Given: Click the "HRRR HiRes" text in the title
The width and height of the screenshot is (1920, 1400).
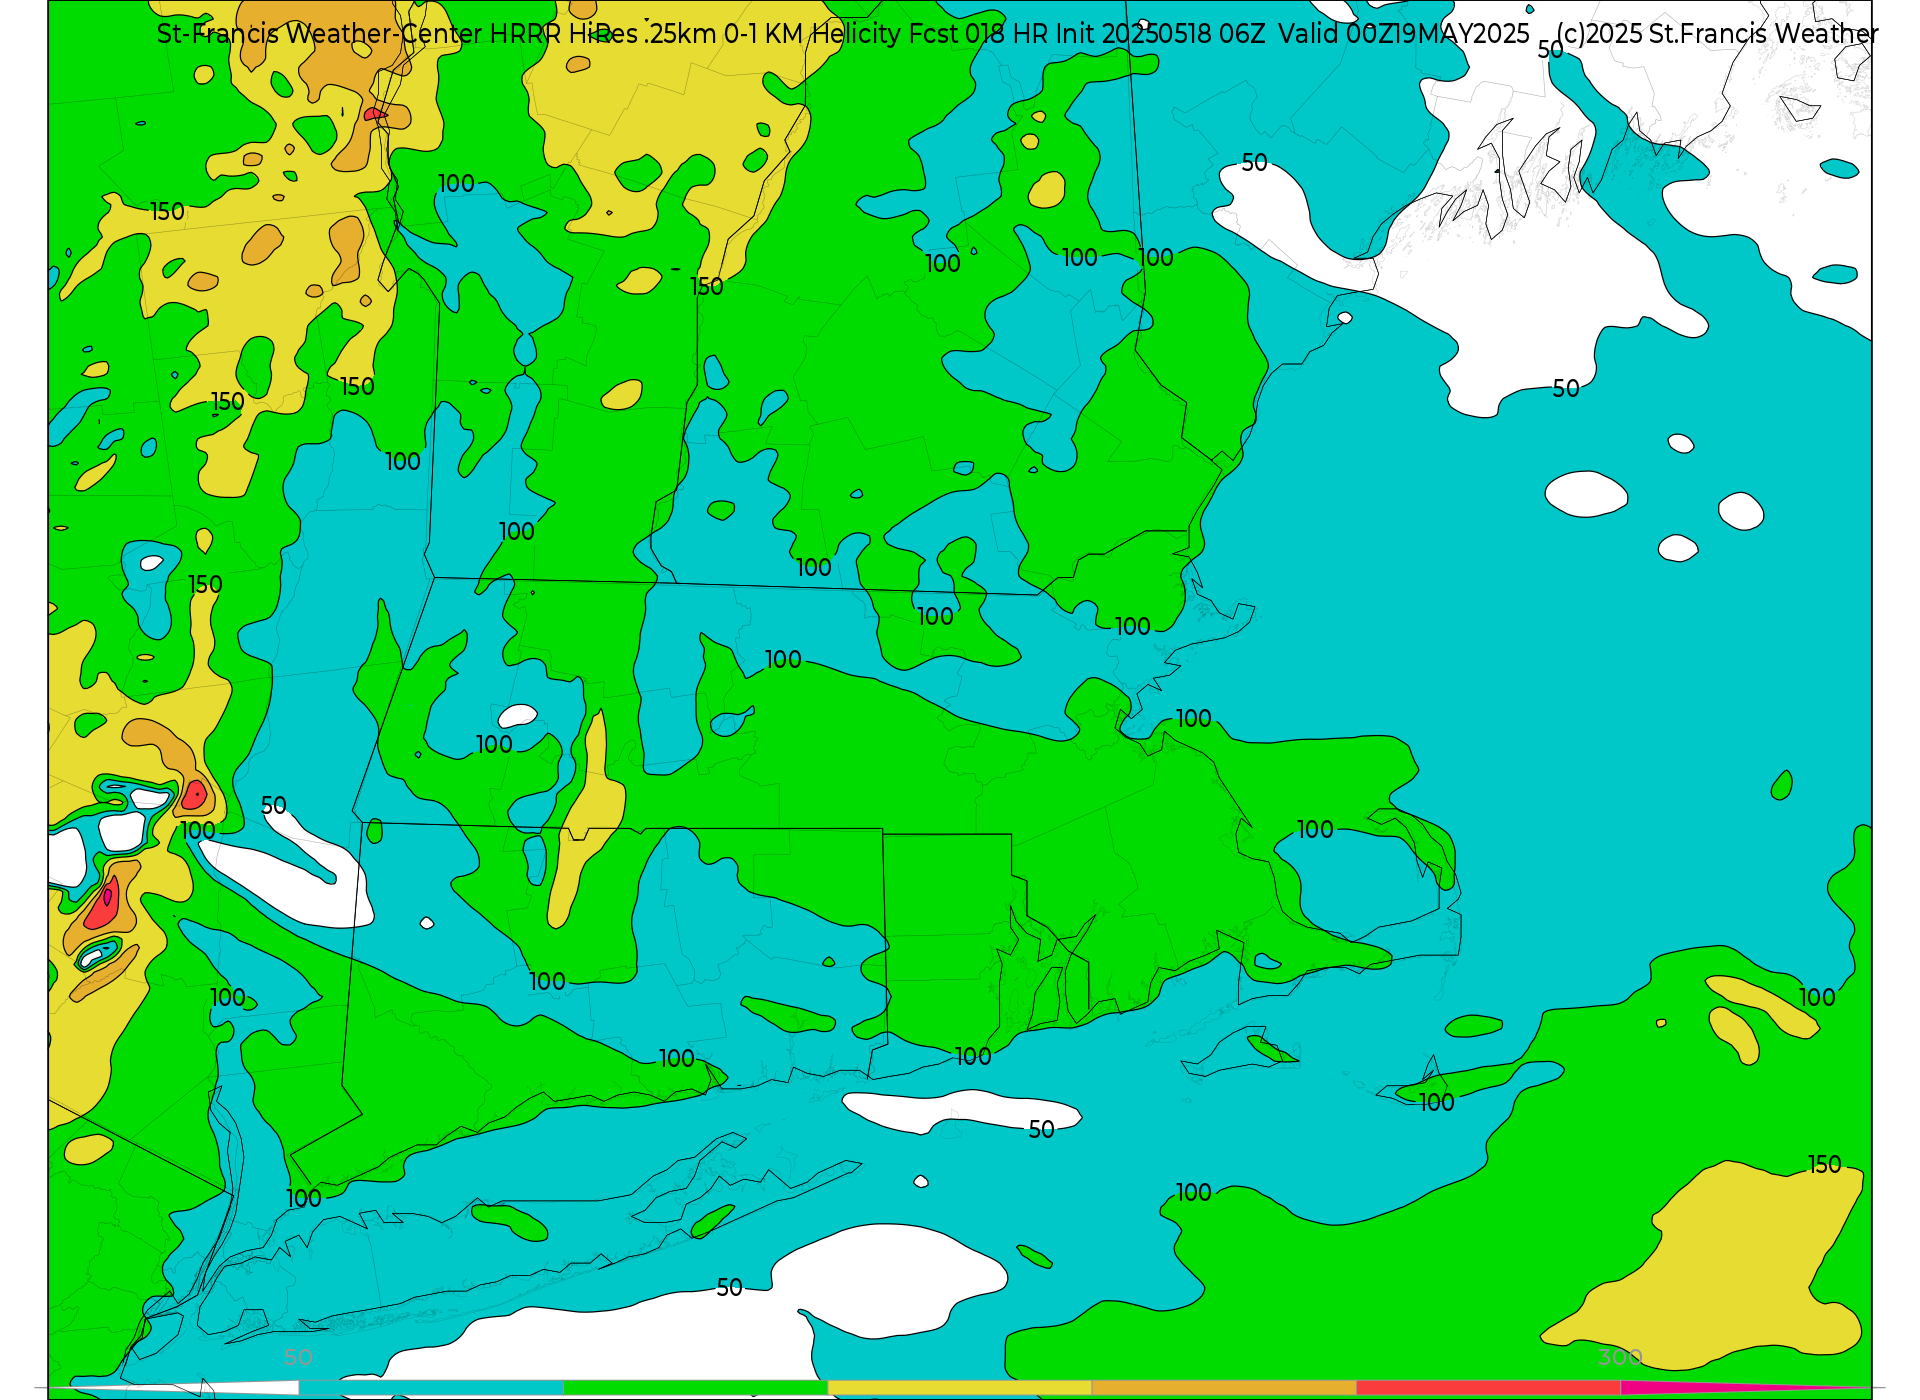Looking at the screenshot, I should coord(563,34).
